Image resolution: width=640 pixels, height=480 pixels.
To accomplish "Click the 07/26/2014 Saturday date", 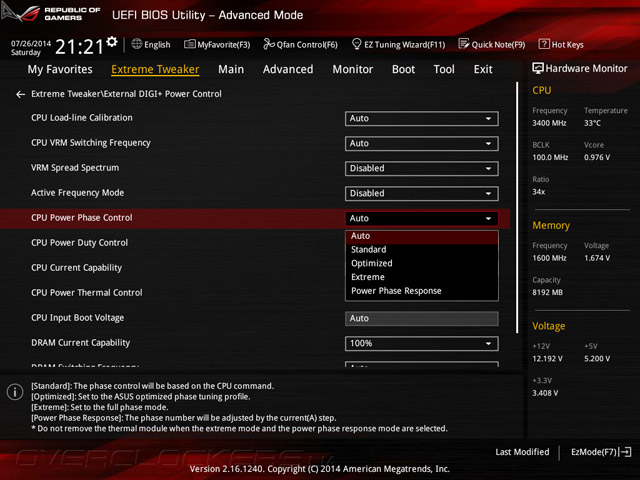I will (31, 48).
